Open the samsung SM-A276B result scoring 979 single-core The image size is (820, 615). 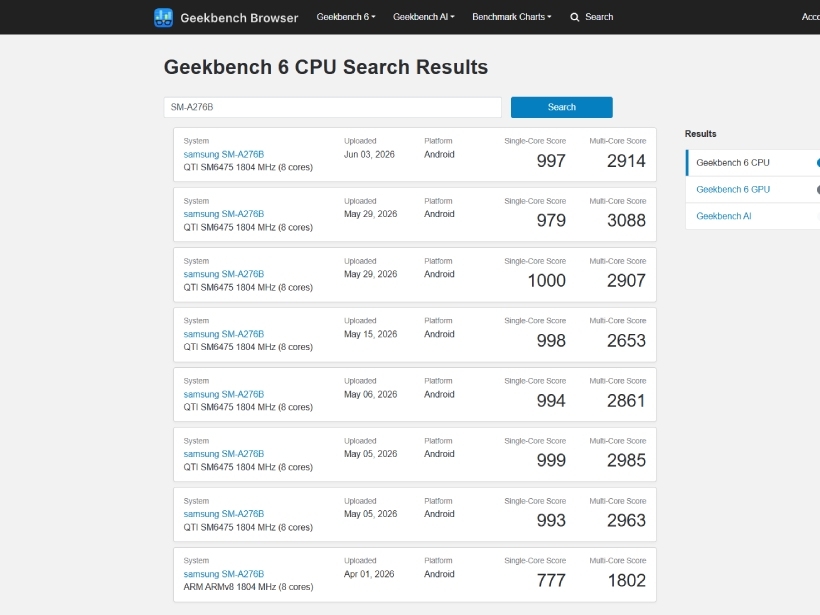point(223,214)
